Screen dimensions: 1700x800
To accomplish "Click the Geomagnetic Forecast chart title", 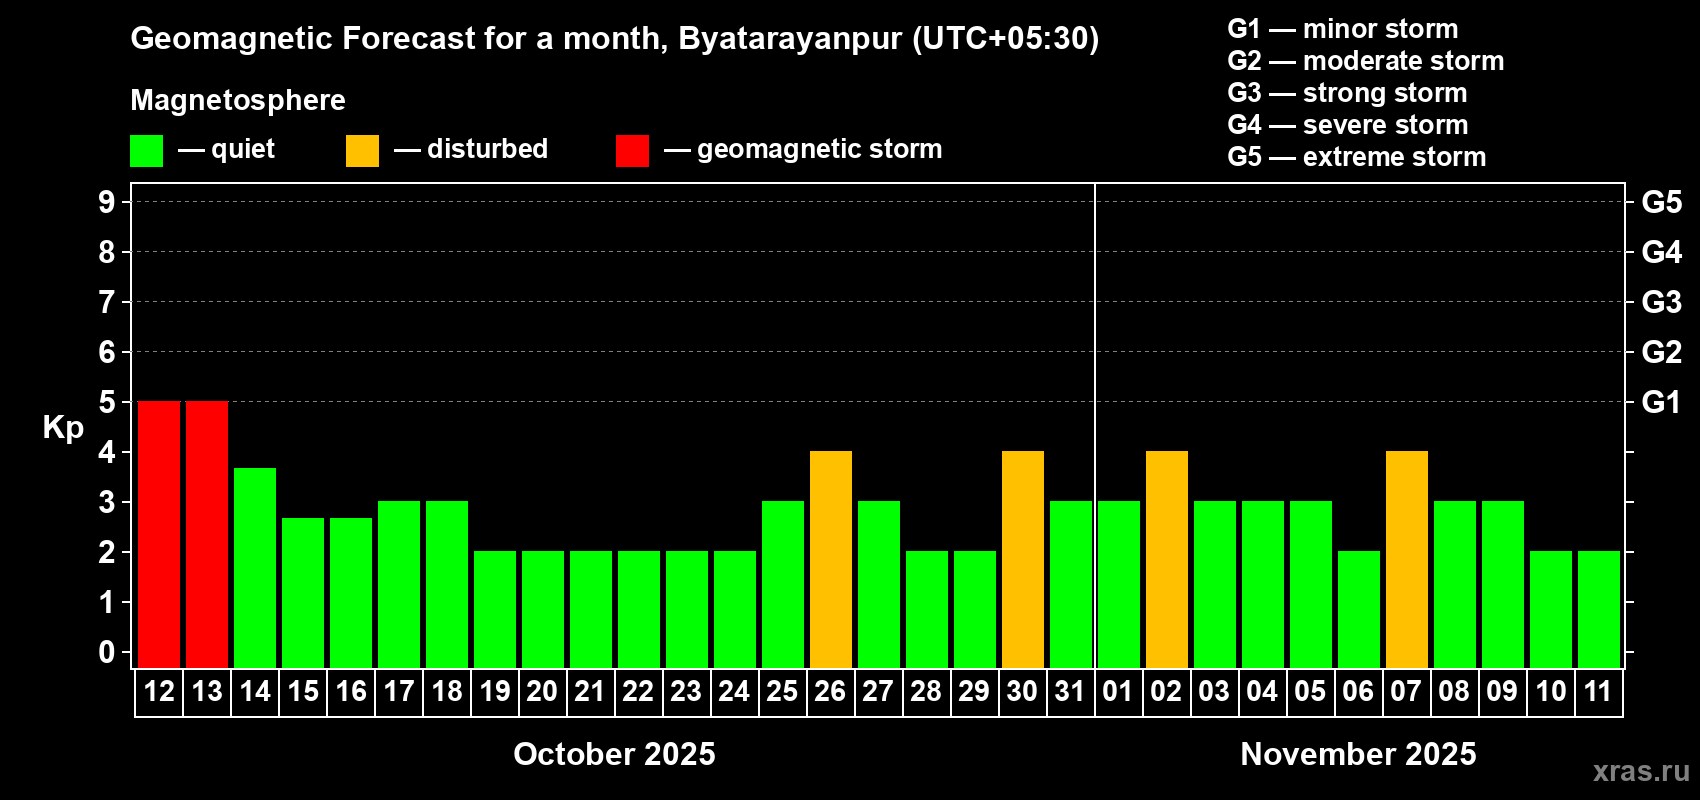I will click(x=615, y=39).
